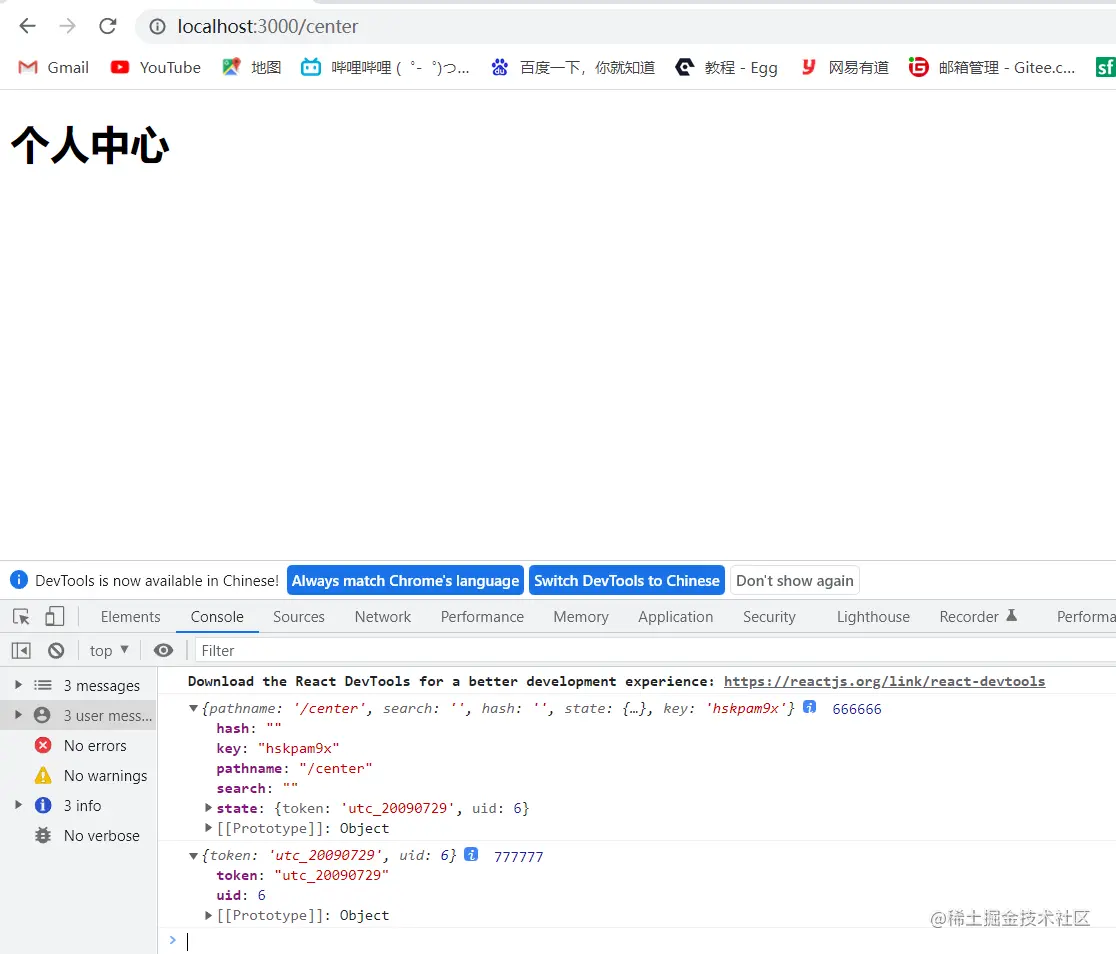
Task: Switch to the Lighthouse tab
Action: (873, 617)
